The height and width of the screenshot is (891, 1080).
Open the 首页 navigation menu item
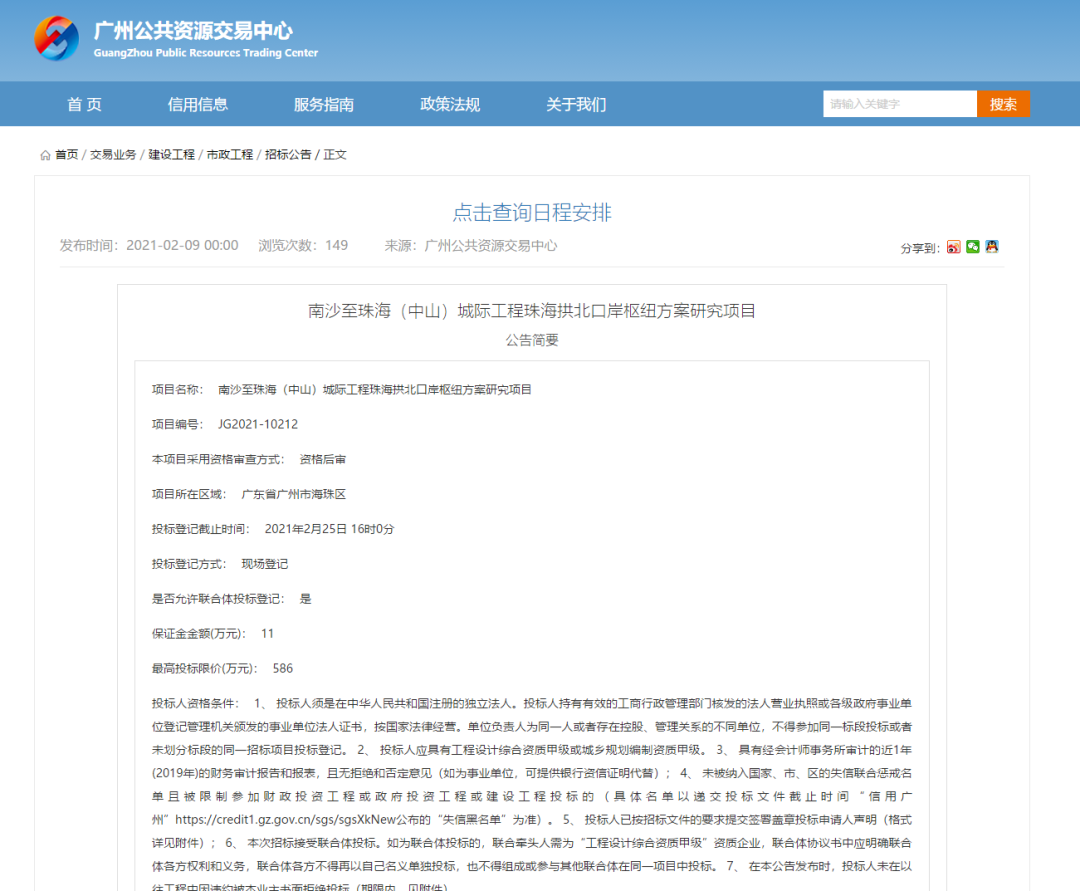tap(84, 104)
